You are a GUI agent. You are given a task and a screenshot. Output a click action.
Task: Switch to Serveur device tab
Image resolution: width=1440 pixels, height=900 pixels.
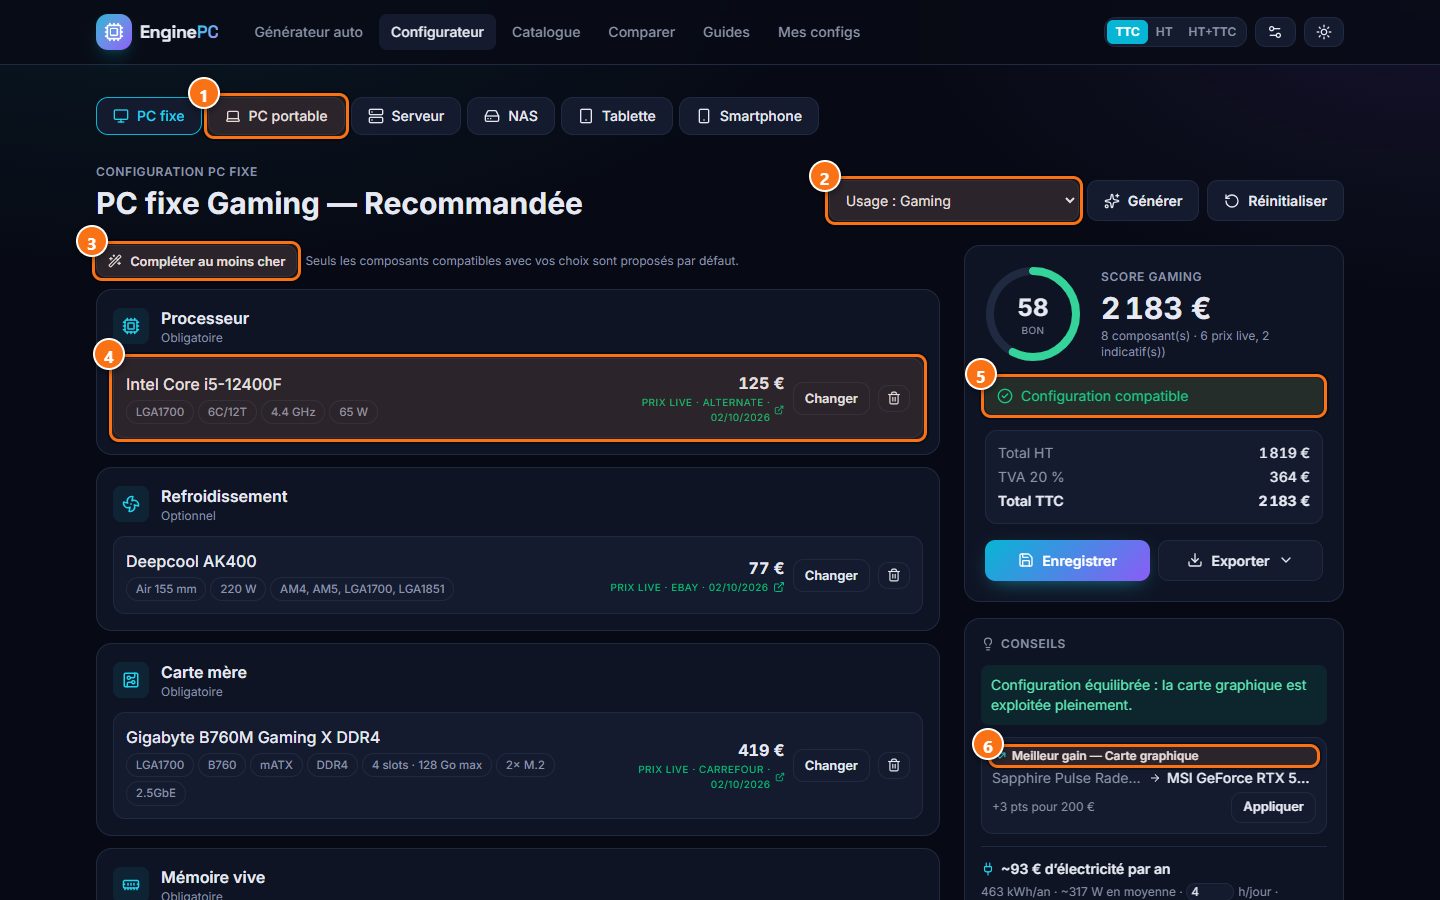[x=405, y=116]
